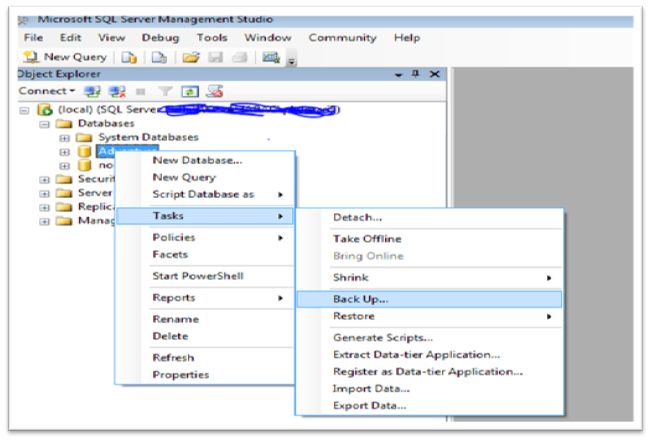The height and width of the screenshot is (440, 650).
Task: Choose Export Data... from submenu
Action: [369, 406]
